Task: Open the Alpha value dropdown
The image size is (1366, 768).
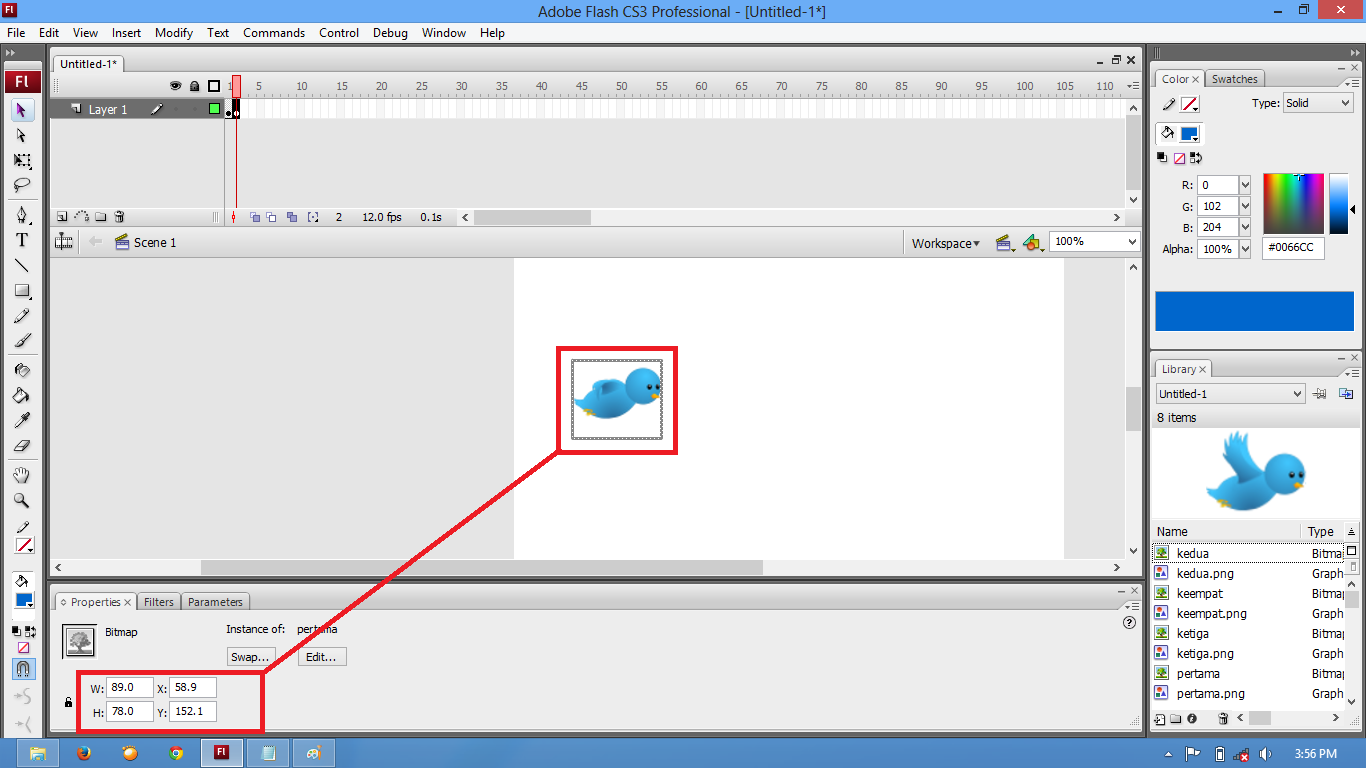Action: point(1245,249)
